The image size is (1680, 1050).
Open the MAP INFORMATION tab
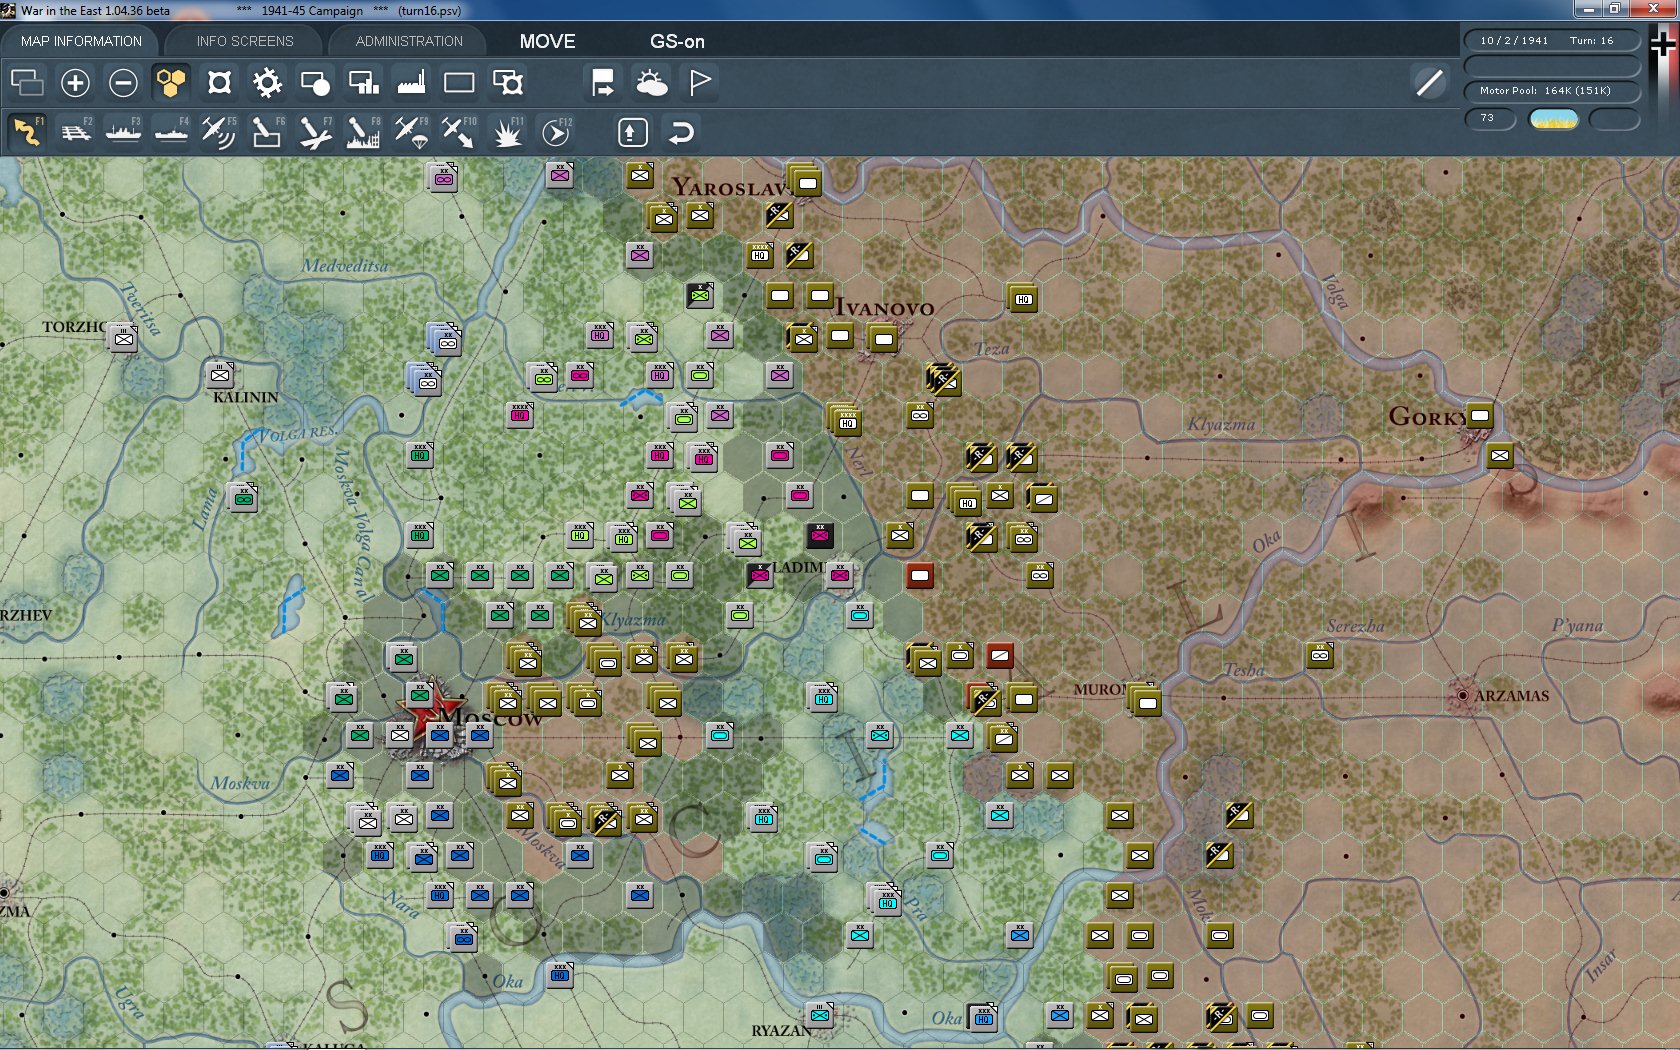(81, 41)
